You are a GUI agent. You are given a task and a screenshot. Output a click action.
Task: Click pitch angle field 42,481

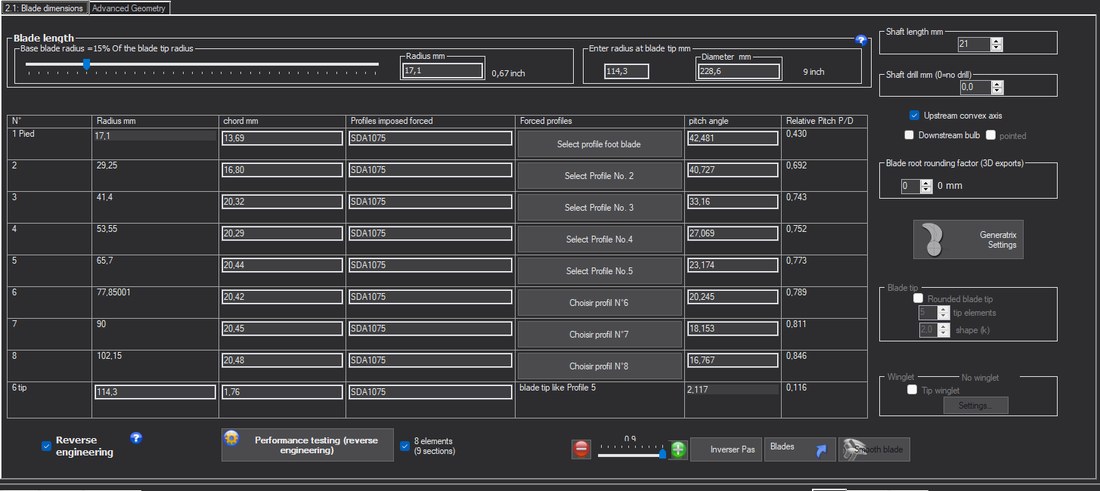tap(732, 138)
